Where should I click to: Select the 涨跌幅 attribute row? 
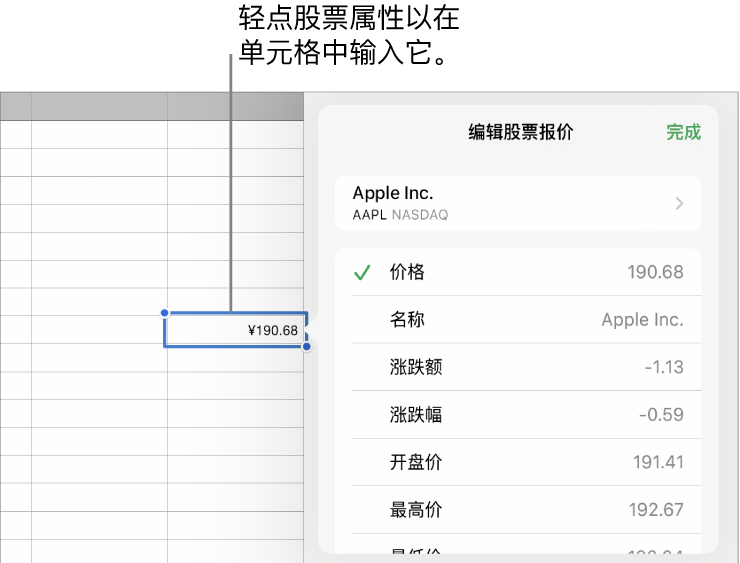(x=518, y=415)
